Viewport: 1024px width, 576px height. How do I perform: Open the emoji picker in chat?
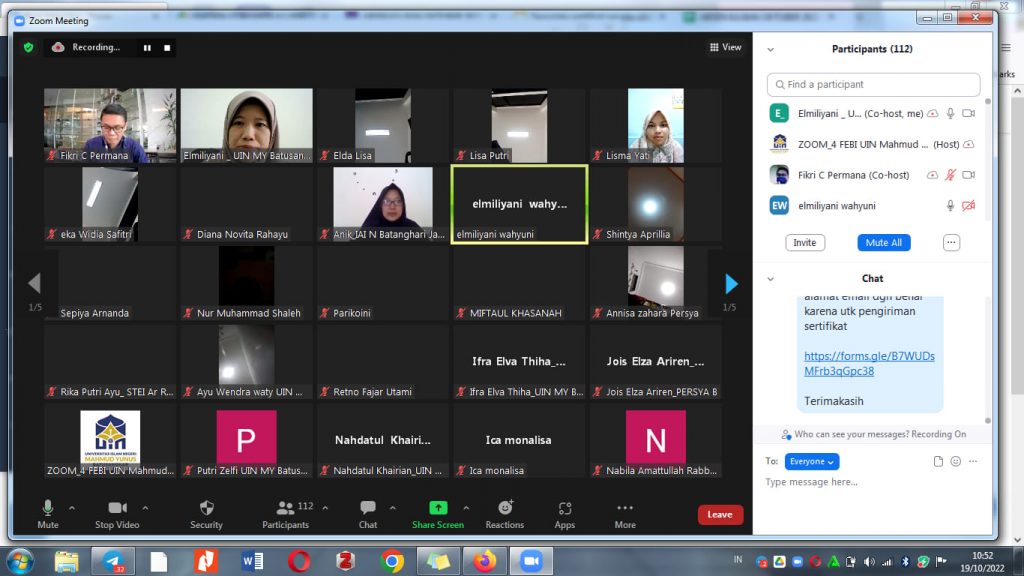coord(955,461)
